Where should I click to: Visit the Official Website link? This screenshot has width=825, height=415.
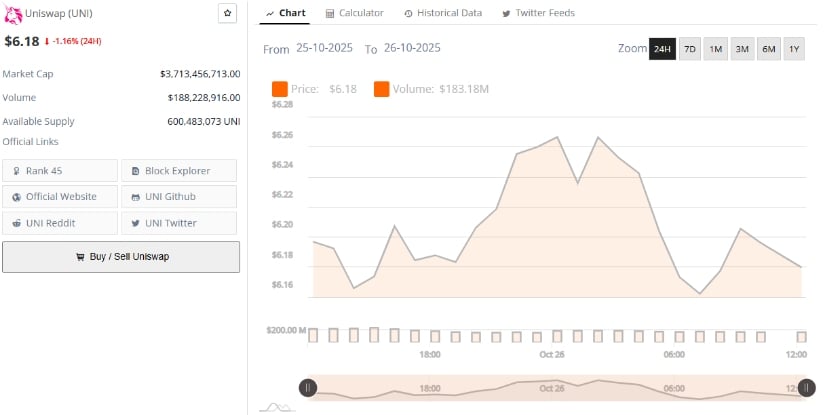60,197
